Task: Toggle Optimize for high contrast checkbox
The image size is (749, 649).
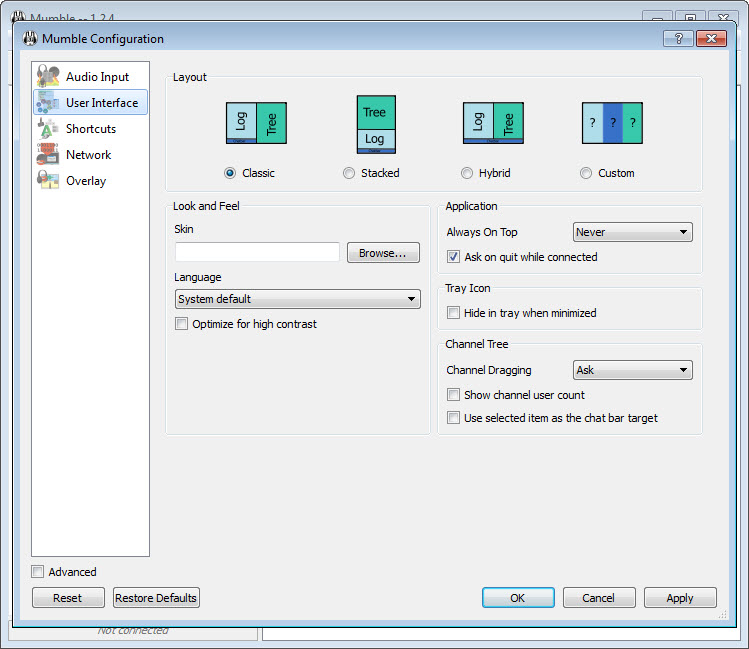Action: pos(182,324)
